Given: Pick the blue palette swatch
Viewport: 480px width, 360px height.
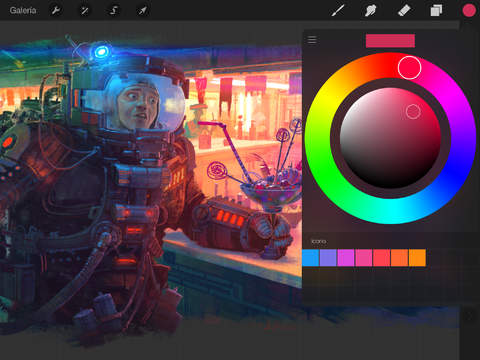Looking at the screenshot, I should (311, 258).
